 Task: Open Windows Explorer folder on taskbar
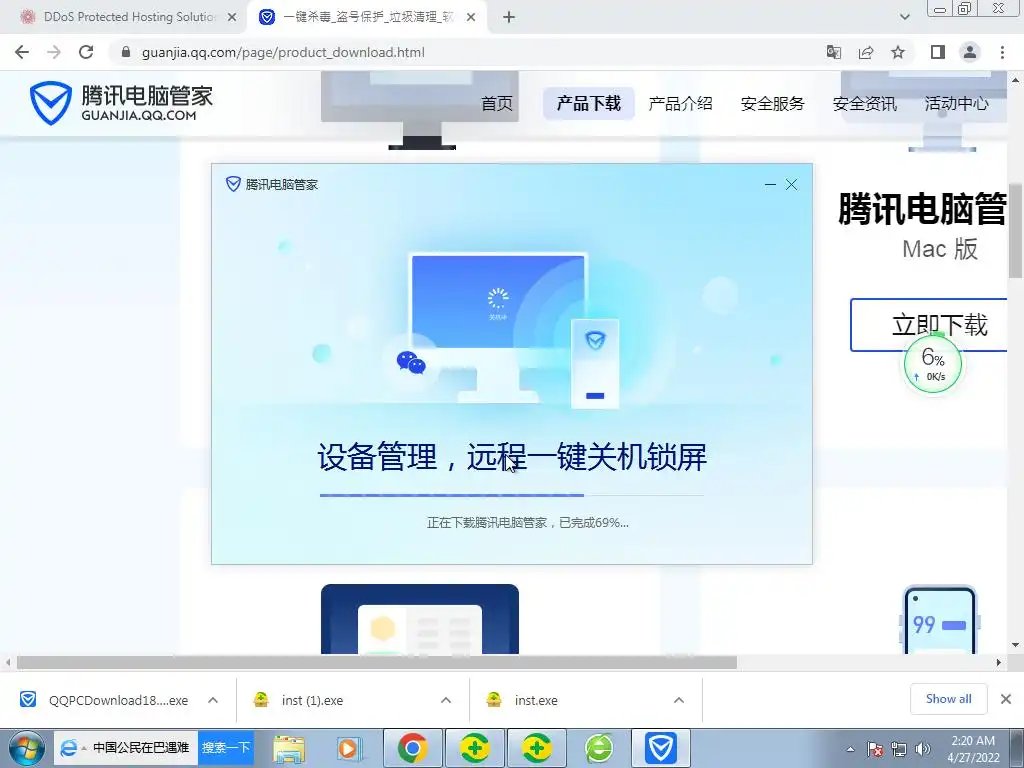point(289,748)
